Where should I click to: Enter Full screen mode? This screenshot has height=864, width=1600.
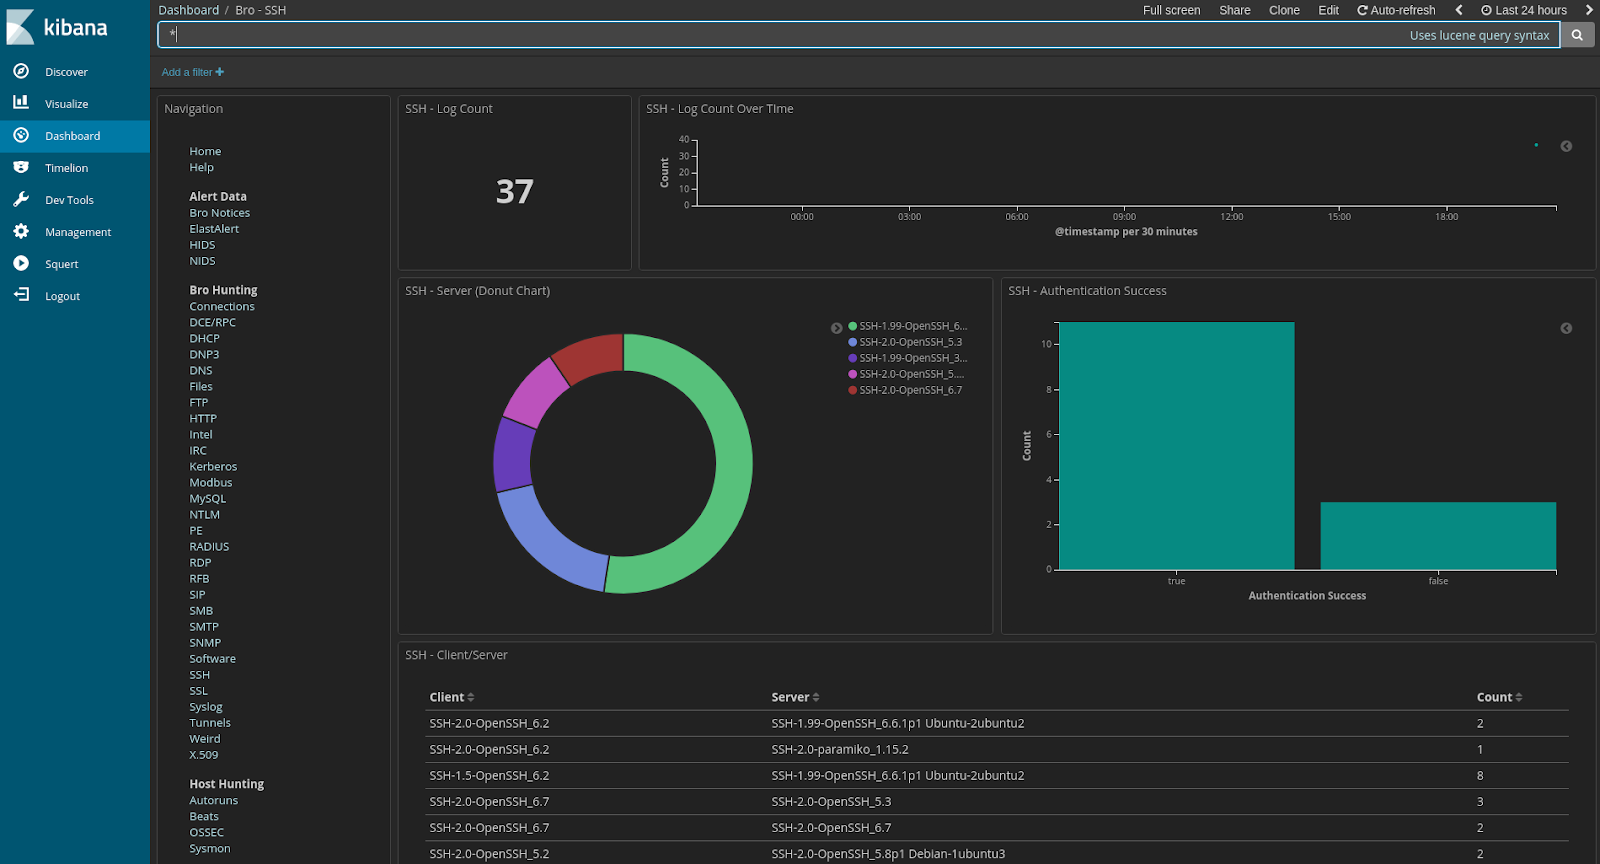(1171, 10)
